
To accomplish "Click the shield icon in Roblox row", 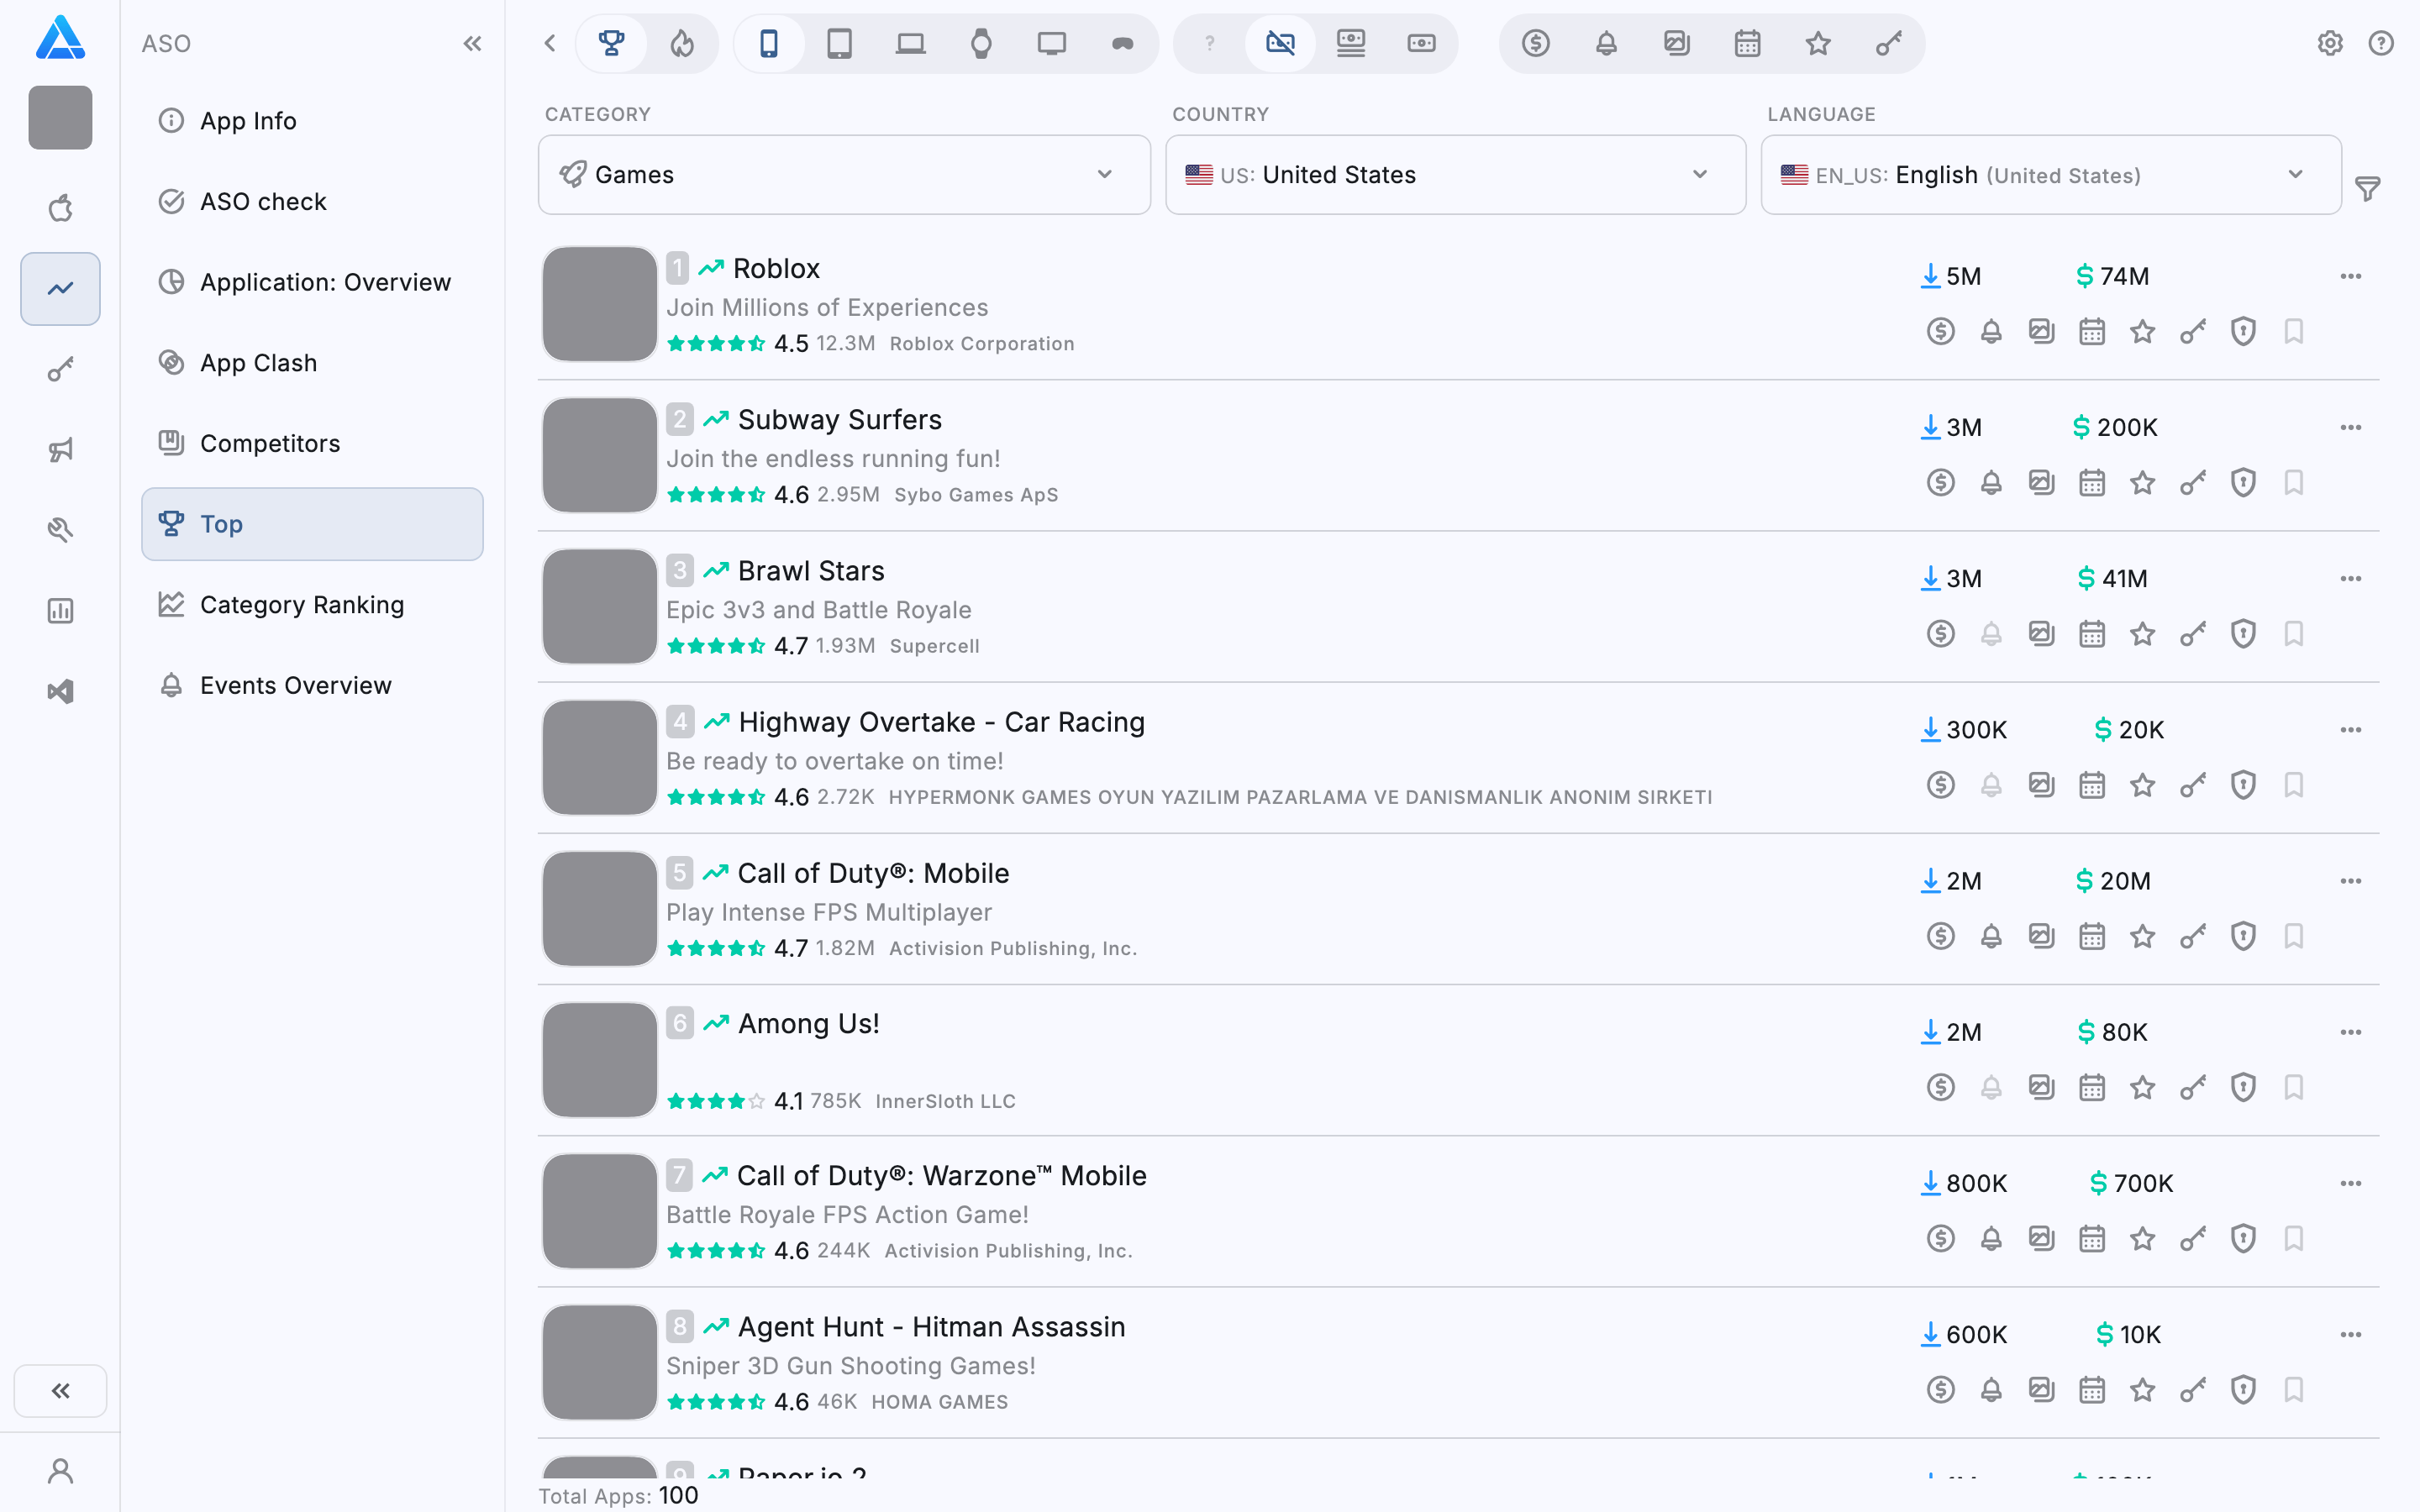I will 2243,331.
